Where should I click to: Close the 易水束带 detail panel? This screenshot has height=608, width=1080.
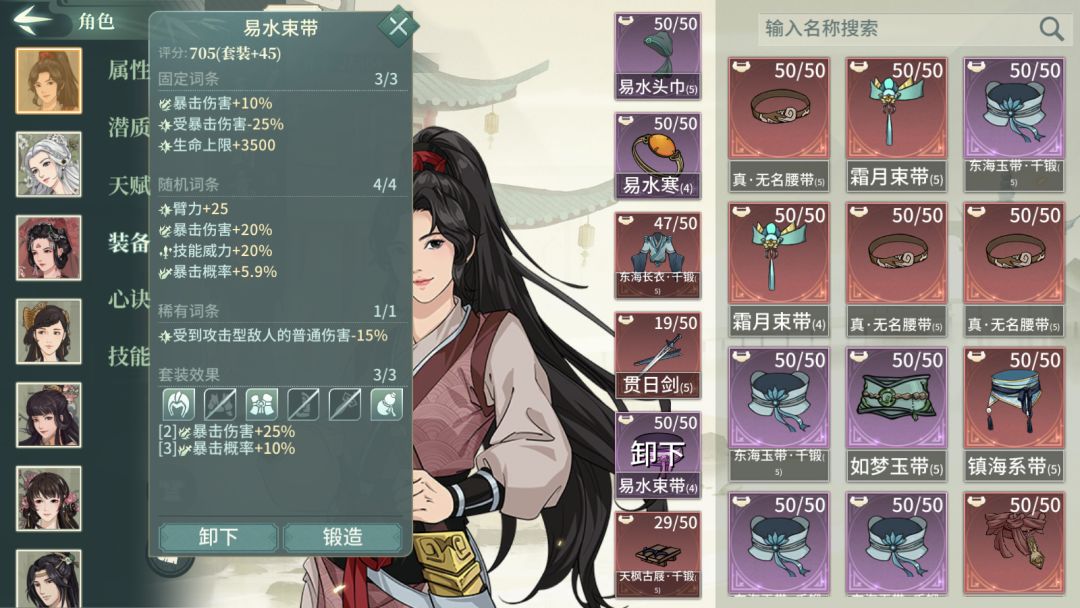pos(397,27)
